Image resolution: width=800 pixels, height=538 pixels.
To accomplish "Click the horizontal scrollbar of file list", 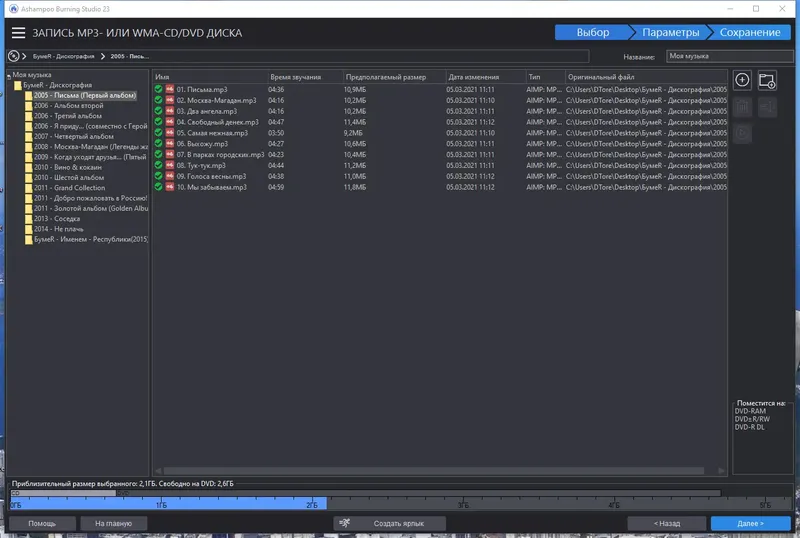I will click(x=434, y=471).
